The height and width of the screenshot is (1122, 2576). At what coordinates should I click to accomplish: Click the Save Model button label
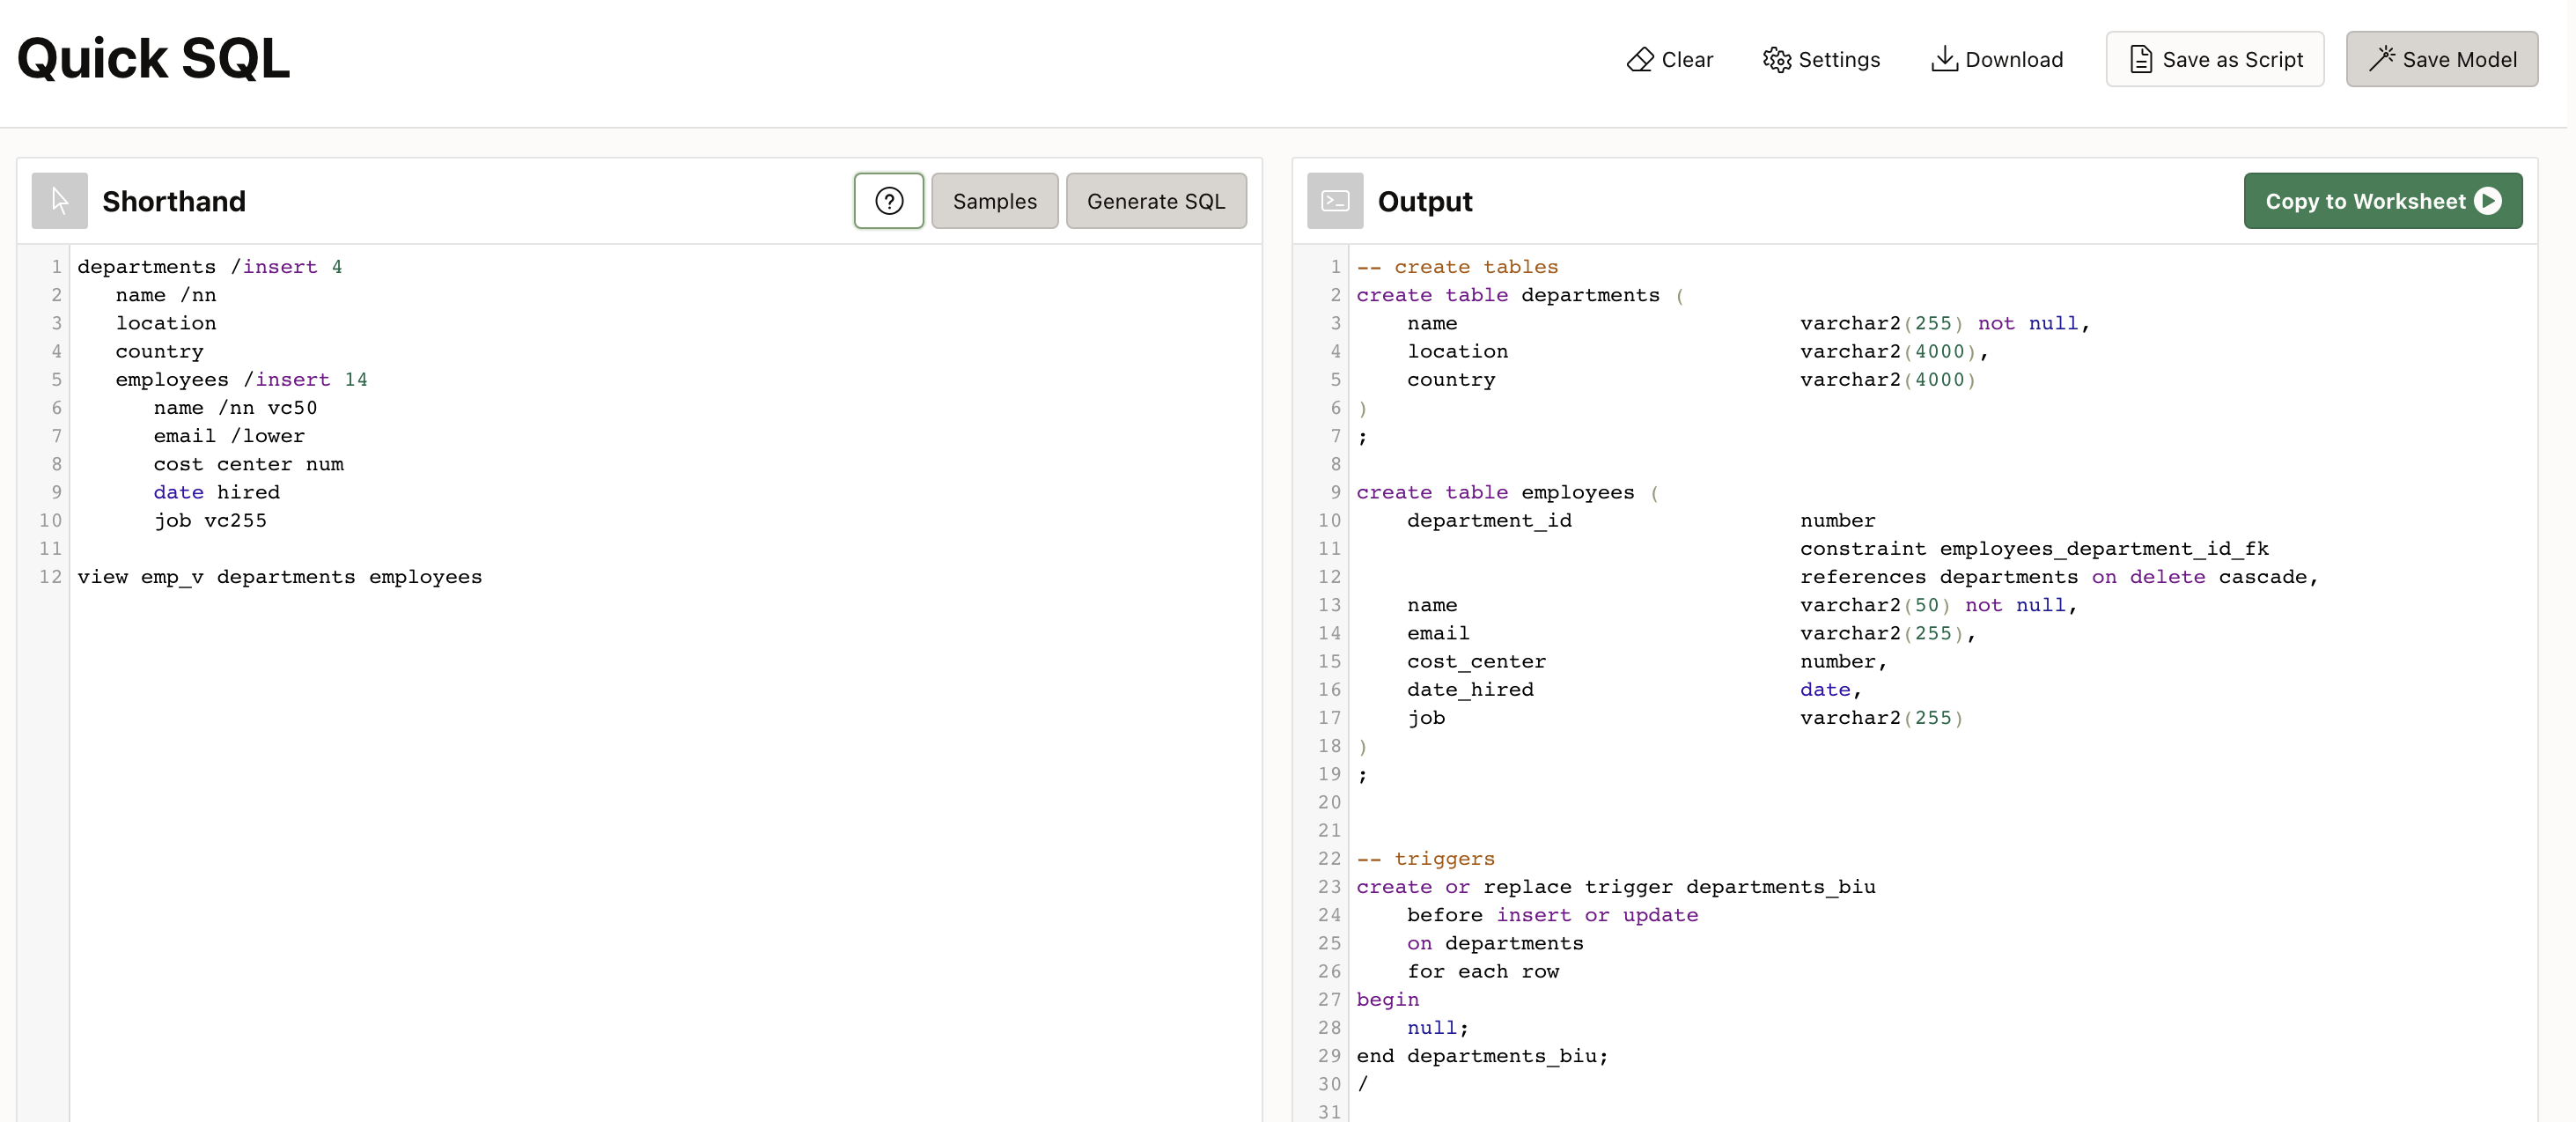tap(2459, 60)
